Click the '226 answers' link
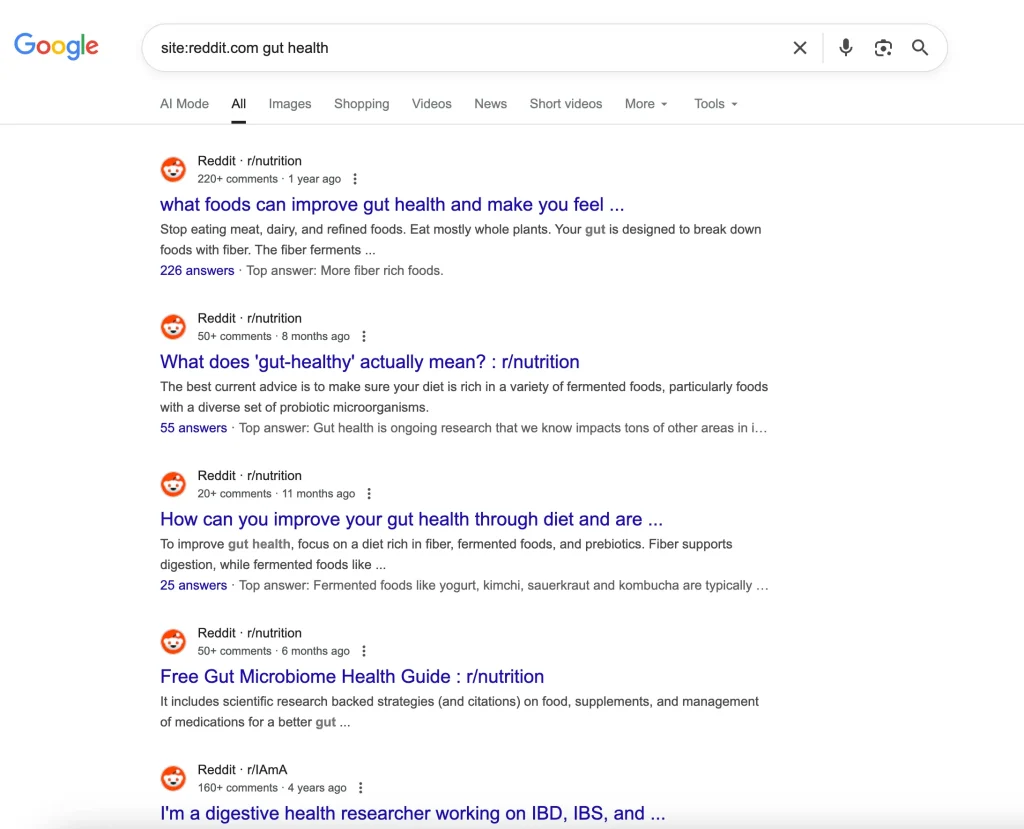Viewport: 1024px width, 829px height. point(197,271)
